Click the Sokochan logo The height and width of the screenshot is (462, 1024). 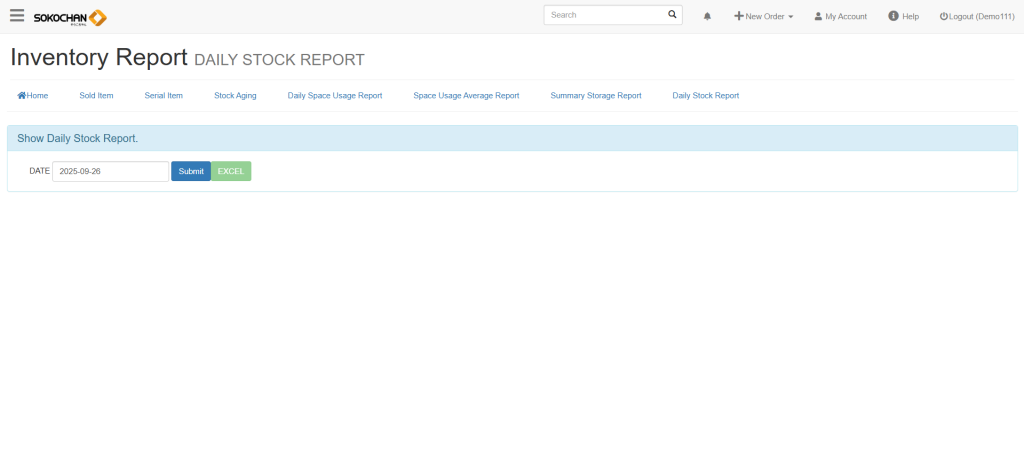click(x=70, y=17)
